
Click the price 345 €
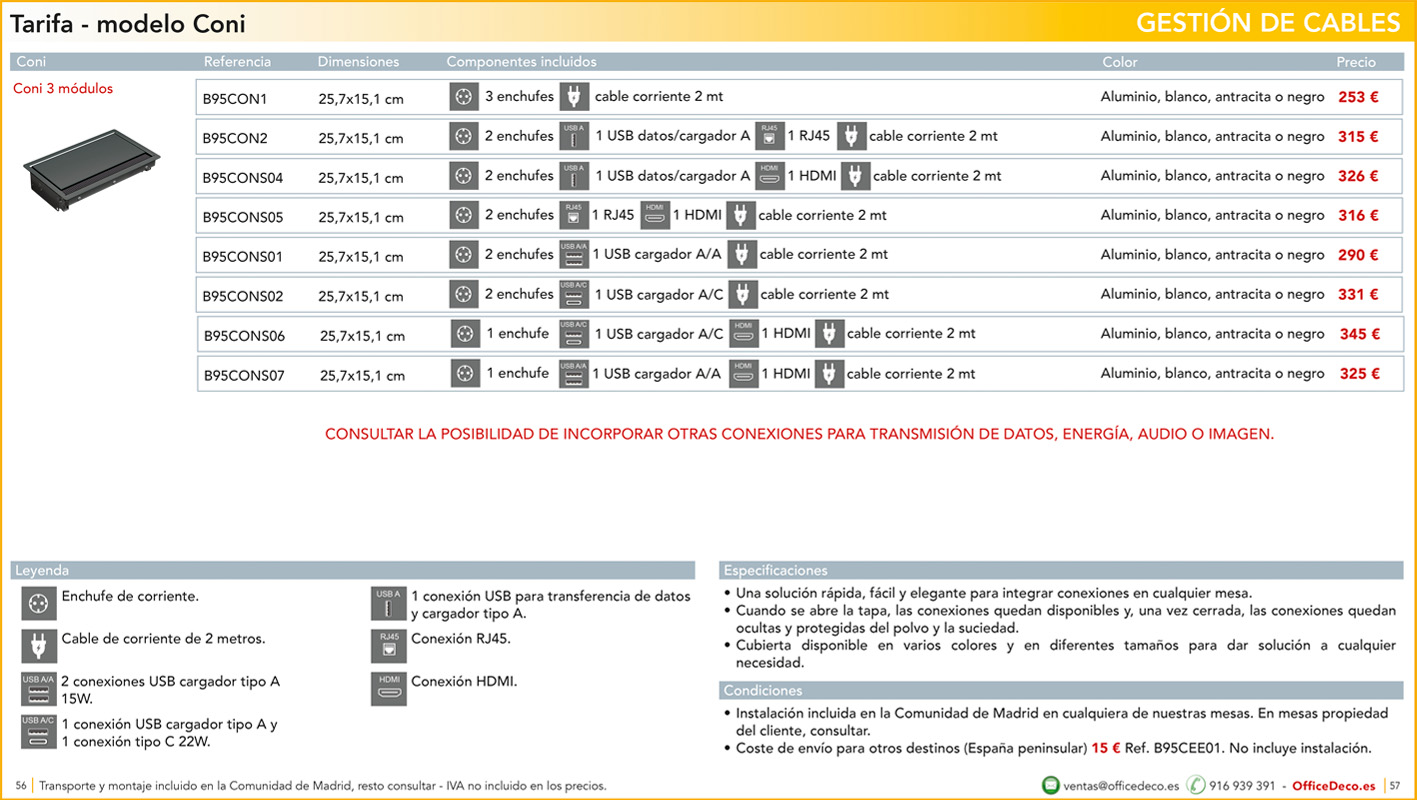1360,334
